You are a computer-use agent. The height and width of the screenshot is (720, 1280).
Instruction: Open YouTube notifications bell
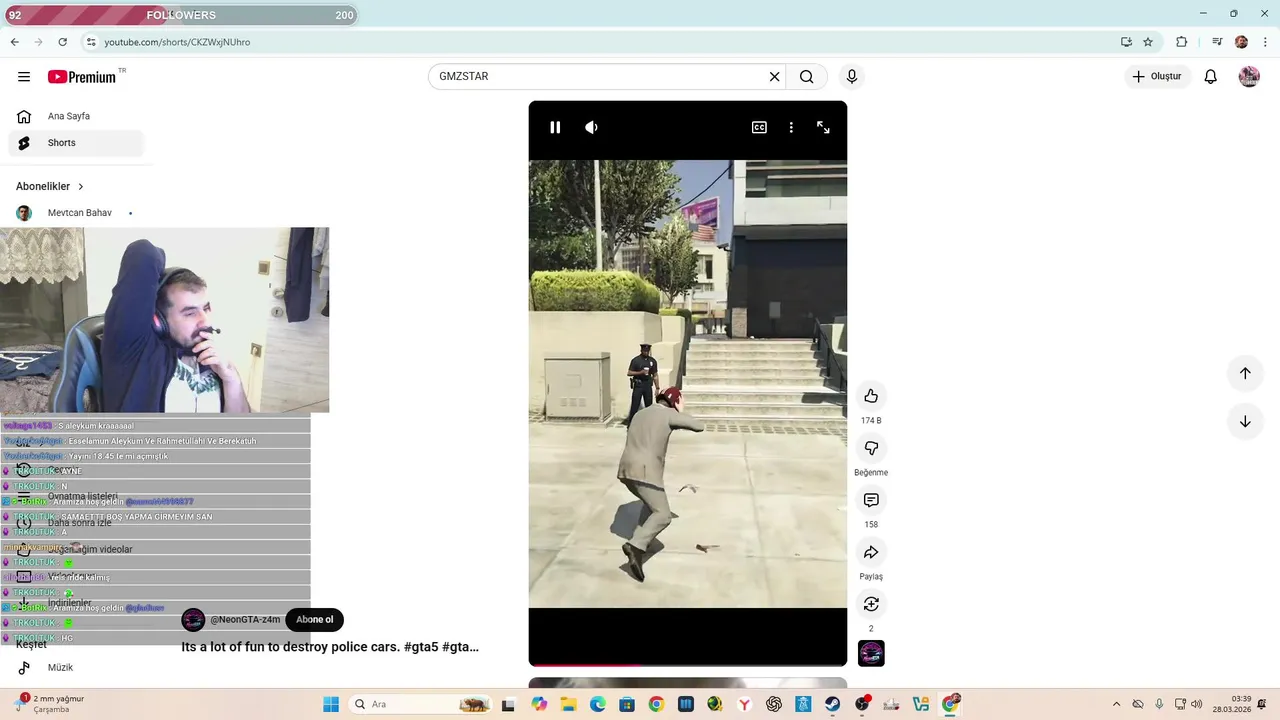pos(1210,77)
